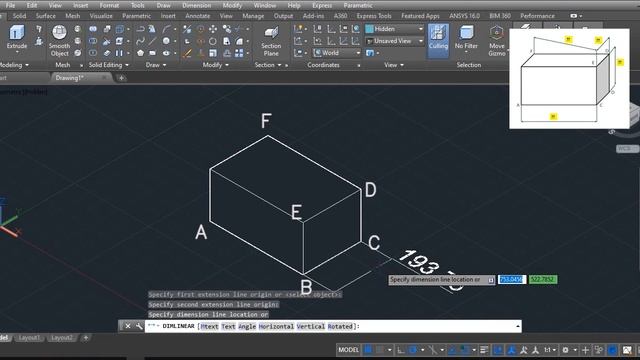Close the command line window
This screenshot has height=360, width=640.
point(128,326)
